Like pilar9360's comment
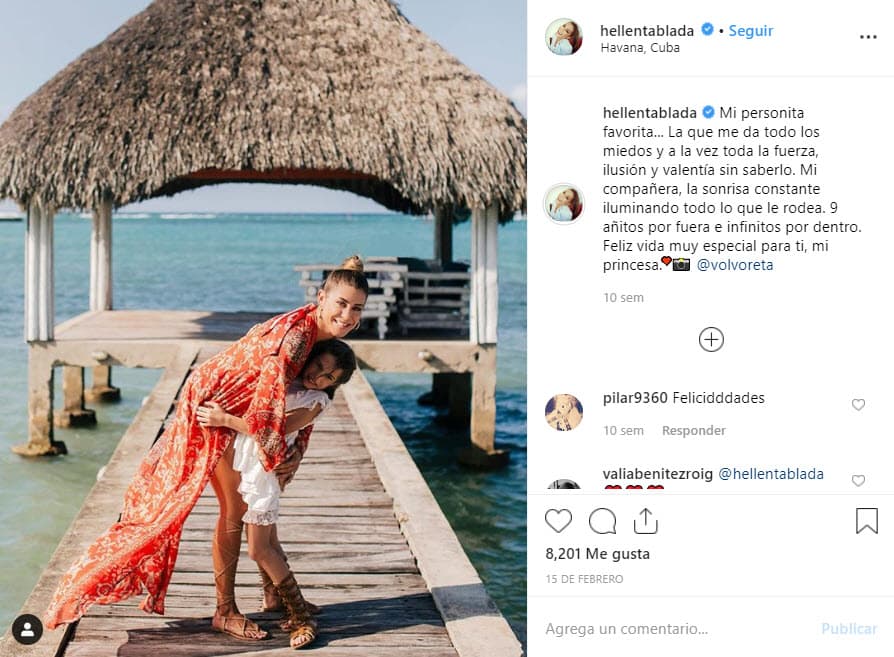 pos(858,405)
